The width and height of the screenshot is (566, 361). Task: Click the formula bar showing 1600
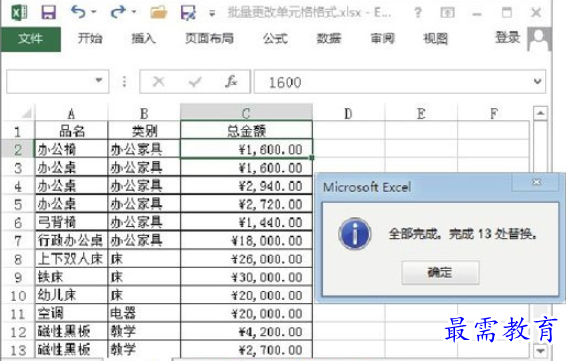click(393, 82)
